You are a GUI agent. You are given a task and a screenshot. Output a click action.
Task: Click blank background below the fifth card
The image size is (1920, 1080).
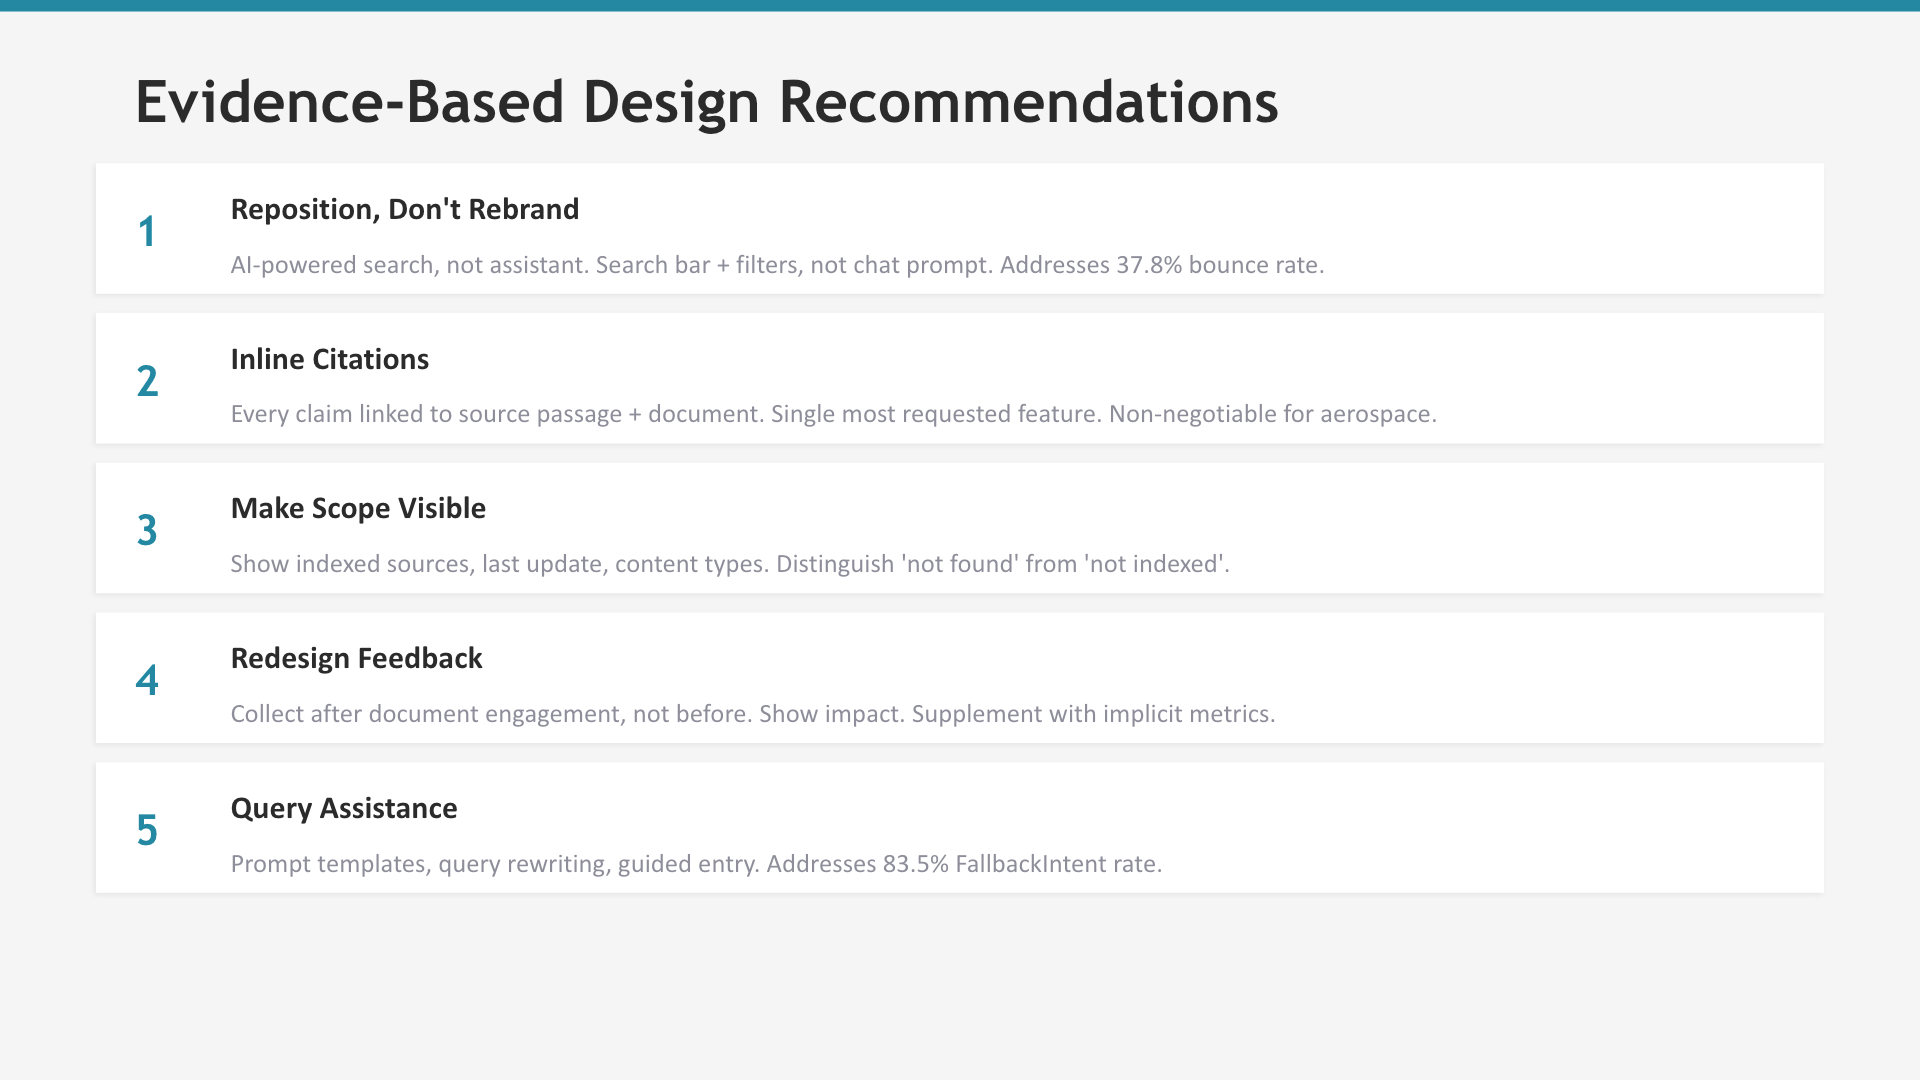tap(960, 985)
